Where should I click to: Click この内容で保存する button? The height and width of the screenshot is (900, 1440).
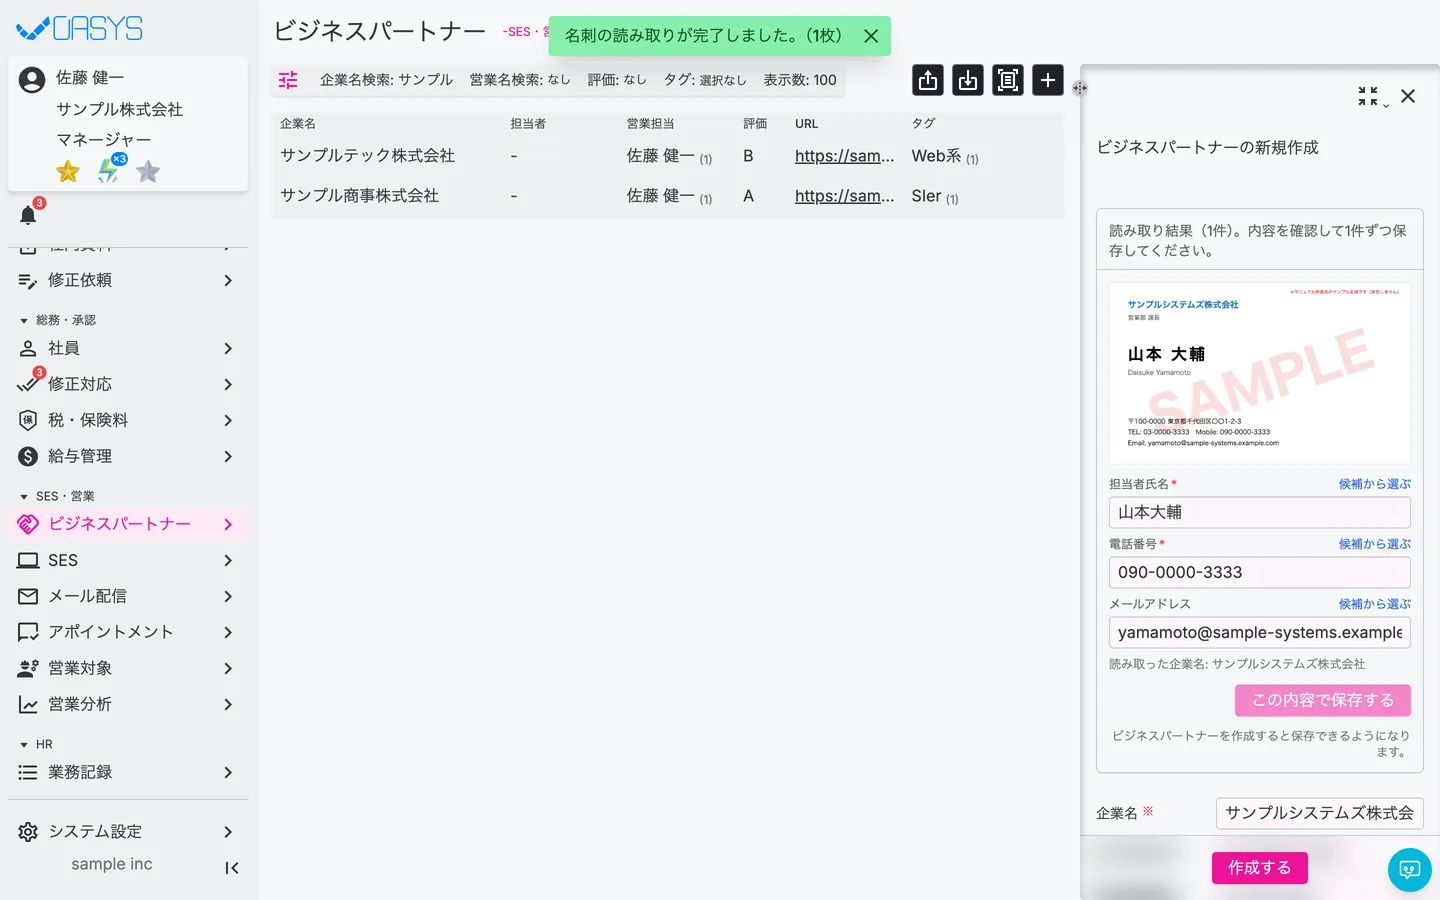click(1322, 700)
